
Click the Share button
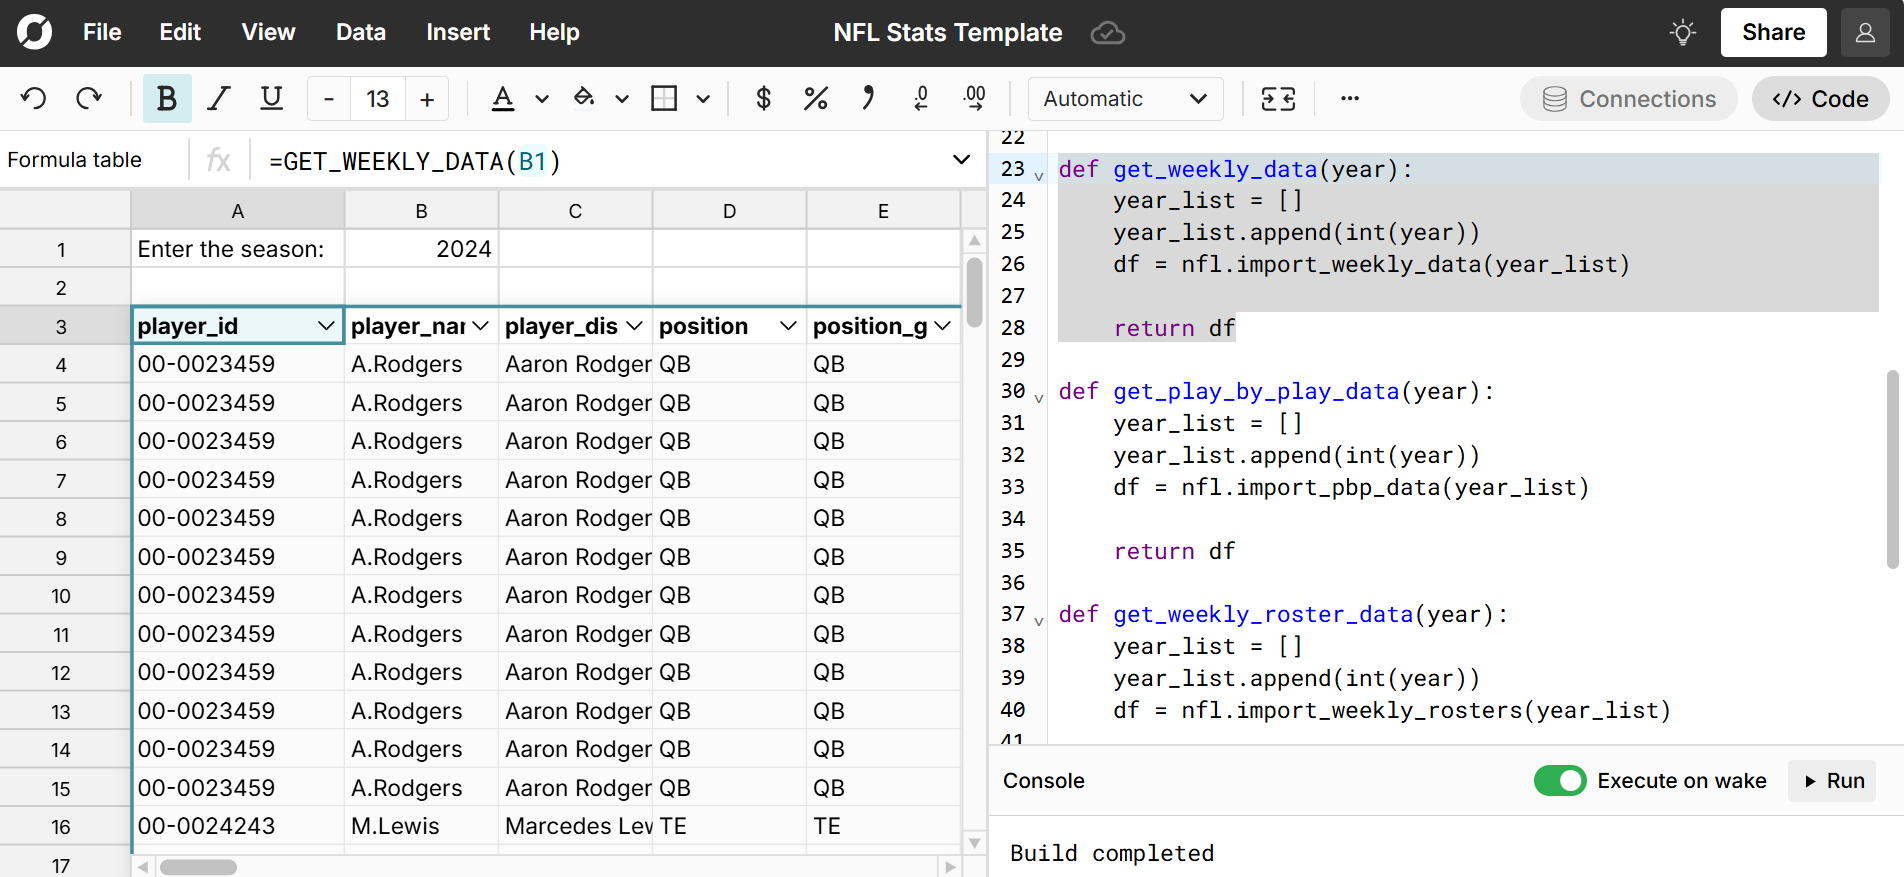(x=1773, y=33)
